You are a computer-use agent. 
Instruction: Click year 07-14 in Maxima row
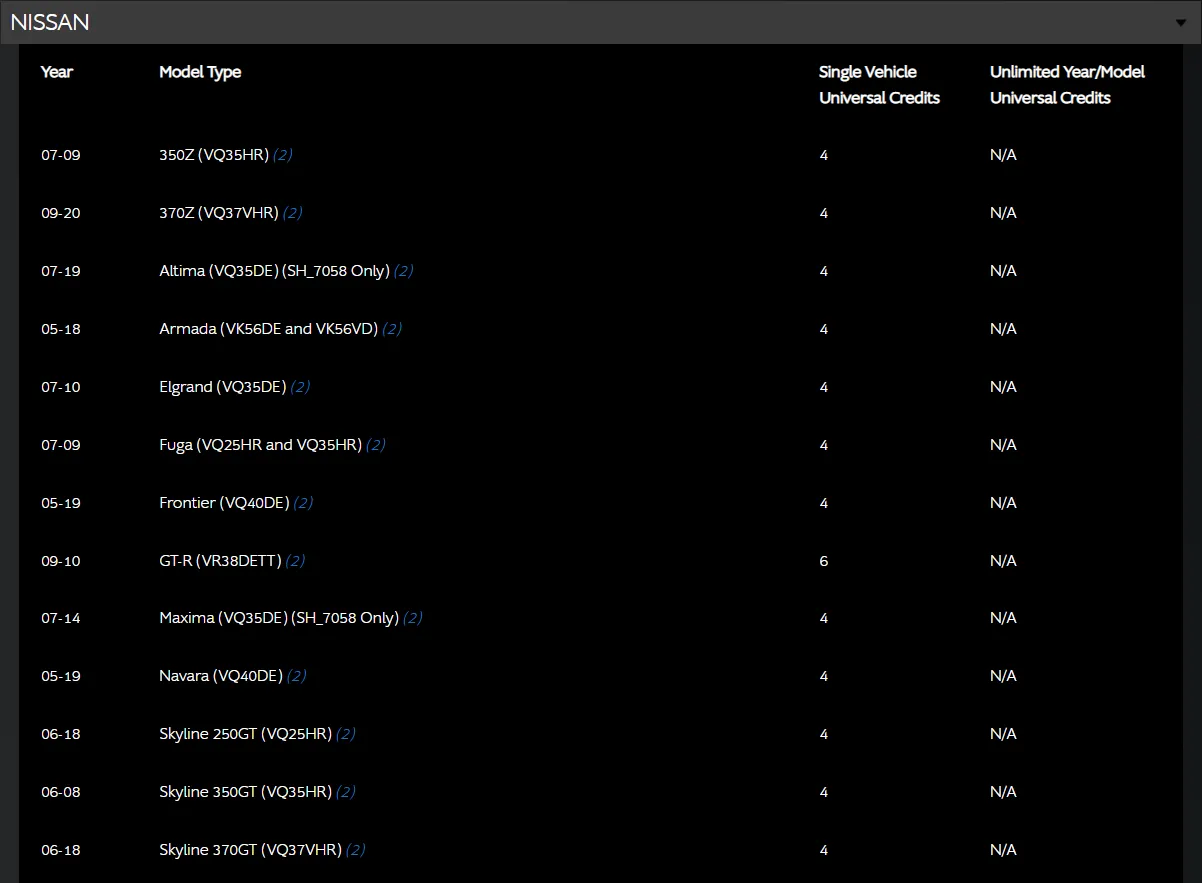pos(61,618)
